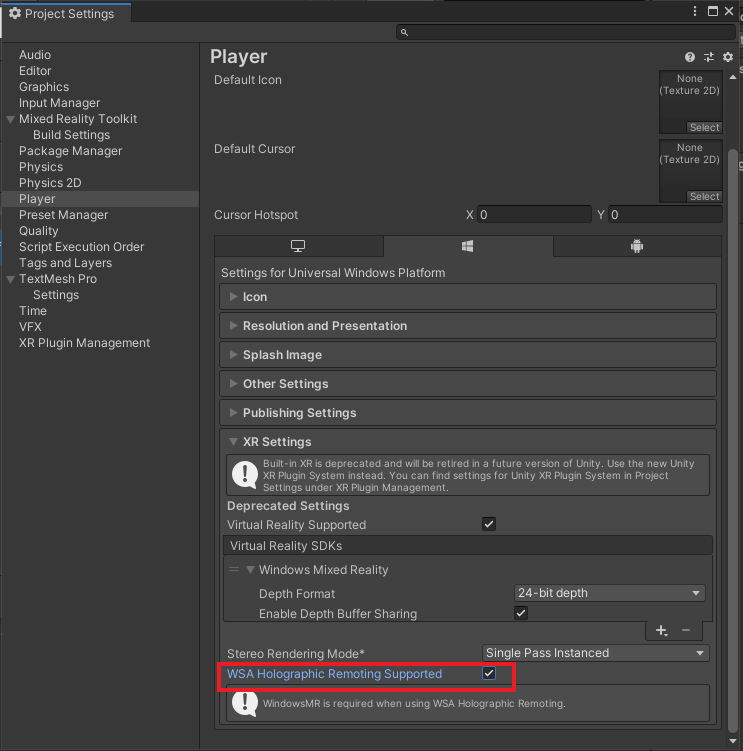Click the vertical scrollbar thumb
The image size is (743, 751).
[732, 441]
